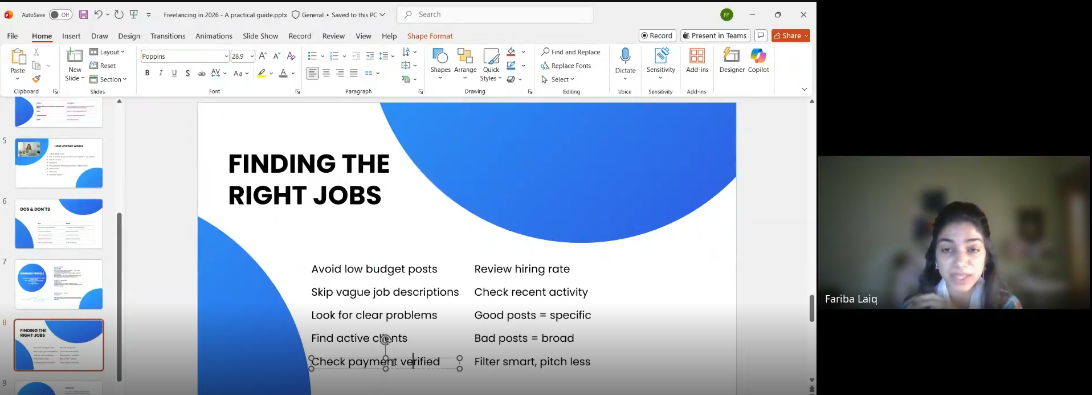Decrease the list indent level
Screen dimensions: 1092x395
356,56
